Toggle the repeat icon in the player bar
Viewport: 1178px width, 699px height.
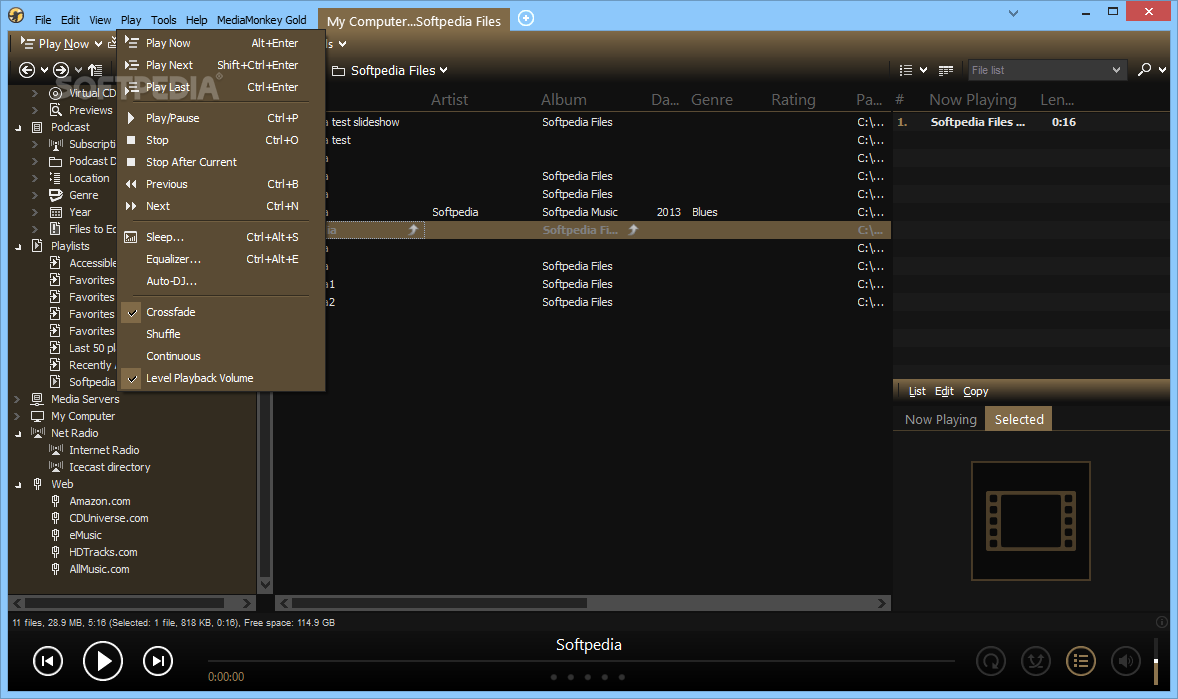[991, 661]
